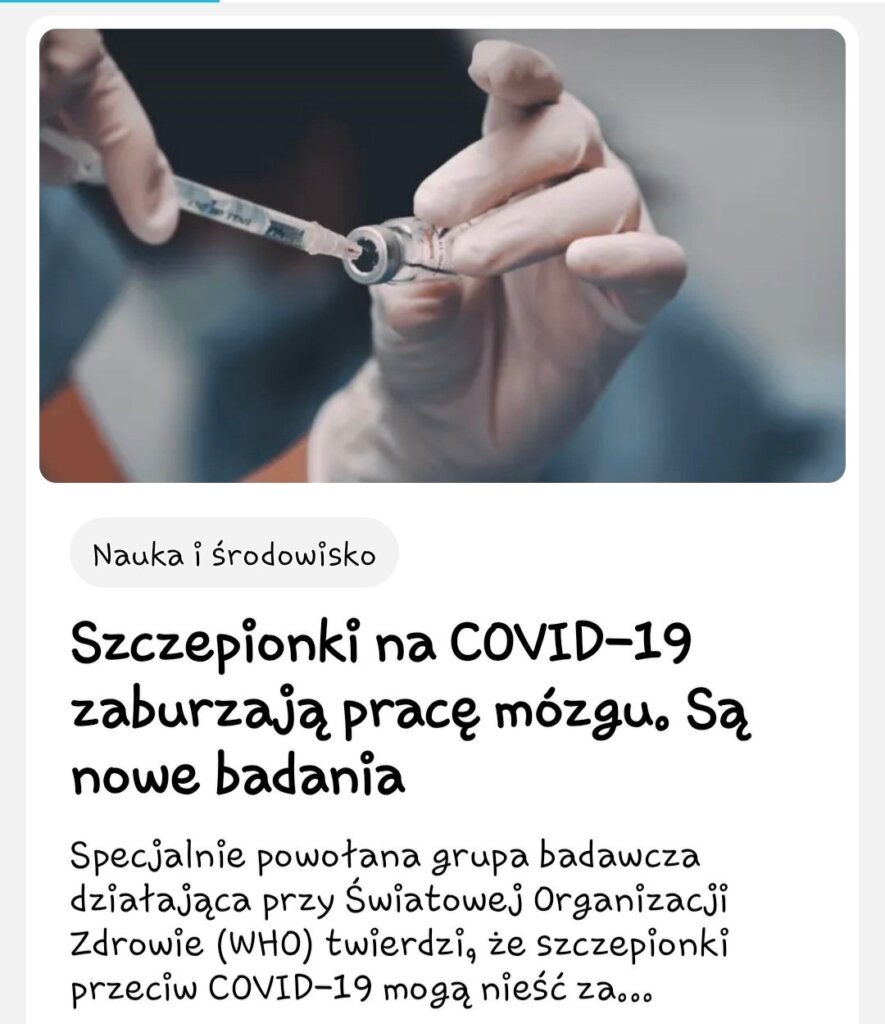Open the excerpt starting 'Specjalnie powołana grupa badawcza'
Screen dimensions: 885x1024
pyautogui.click(x=399, y=923)
